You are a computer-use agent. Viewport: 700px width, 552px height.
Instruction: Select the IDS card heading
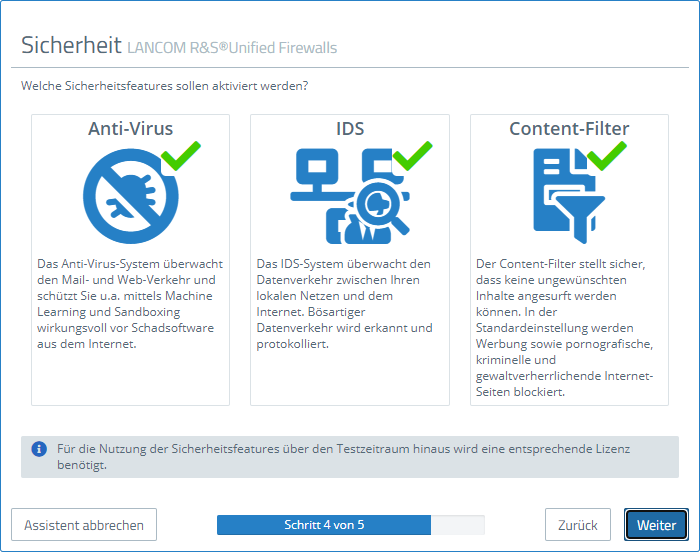[349, 128]
